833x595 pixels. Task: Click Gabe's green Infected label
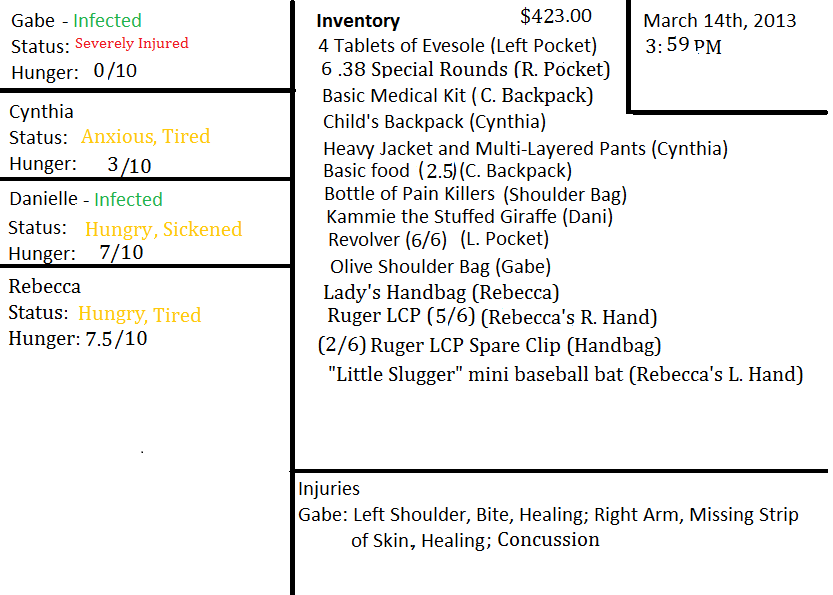107,20
